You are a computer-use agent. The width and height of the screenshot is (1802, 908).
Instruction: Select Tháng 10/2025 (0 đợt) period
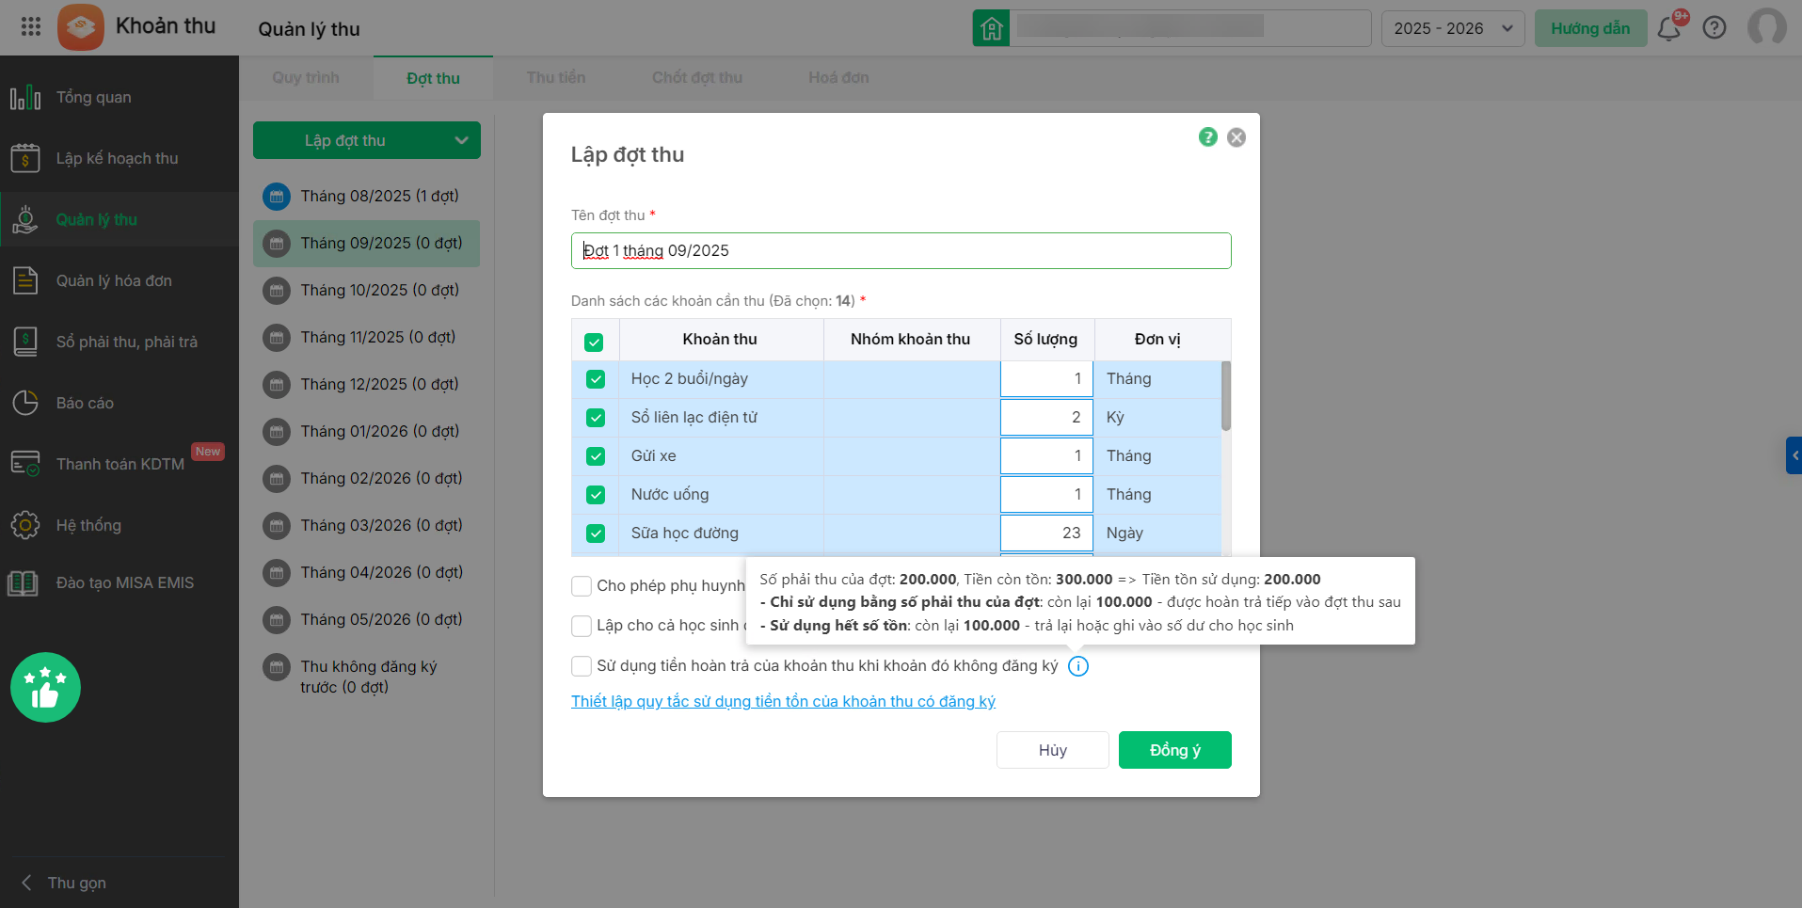pyautogui.click(x=367, y=290)
